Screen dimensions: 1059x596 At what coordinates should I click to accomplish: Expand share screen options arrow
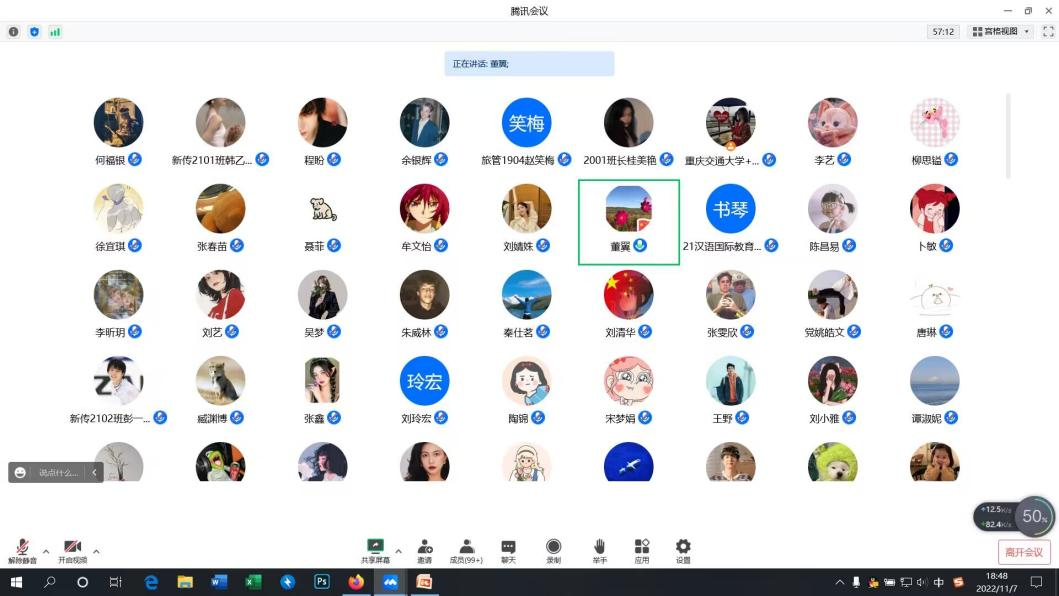click(x=398, y=551)
